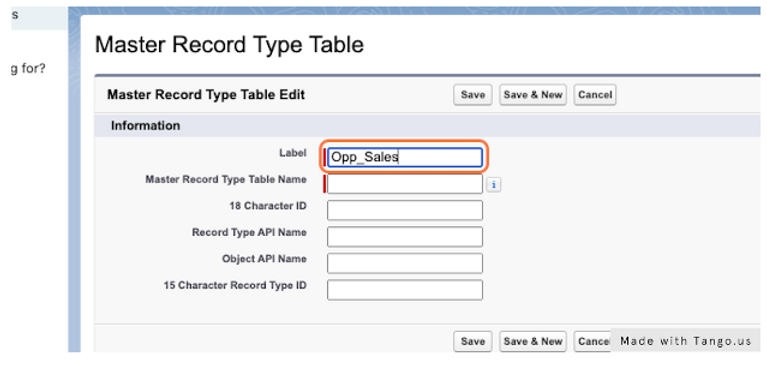The height and width of the screenshot is (365, 767).
Task: Click the Object API Name label text
Action: tap(265, 259)
